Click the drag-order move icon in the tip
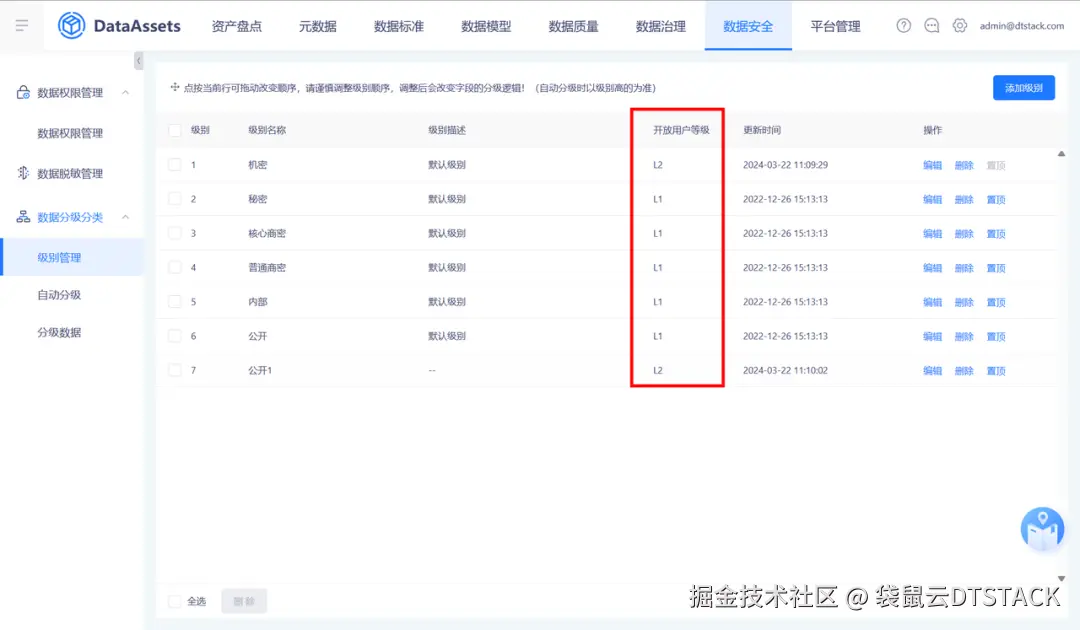The height and width of the screenshot is (630, 1080). 174,87
